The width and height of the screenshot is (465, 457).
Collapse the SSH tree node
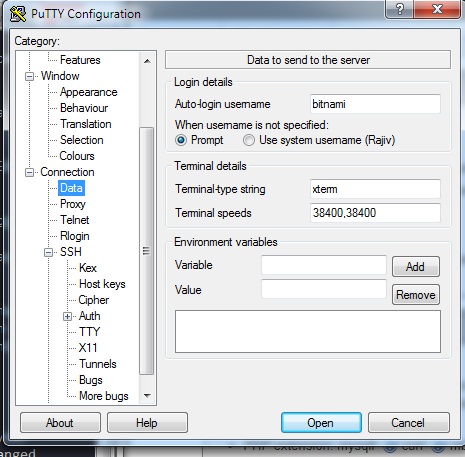click(48, 252)
